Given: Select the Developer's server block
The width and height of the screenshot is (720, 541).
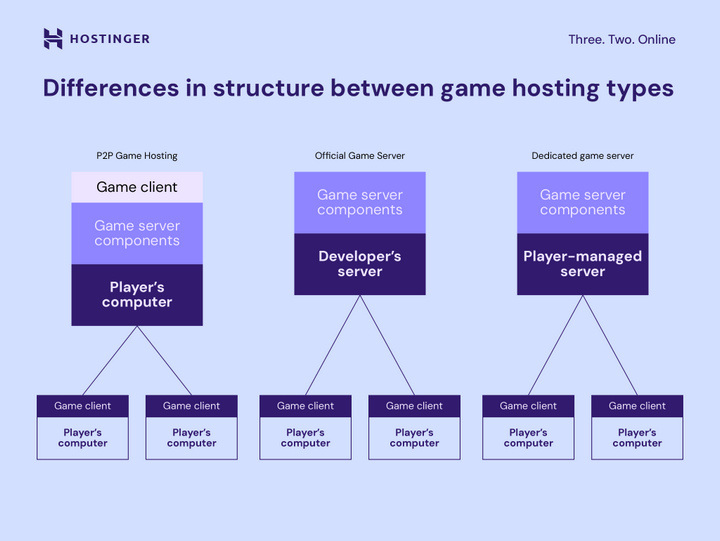Looking at the screenshot, I should point(360,264).
